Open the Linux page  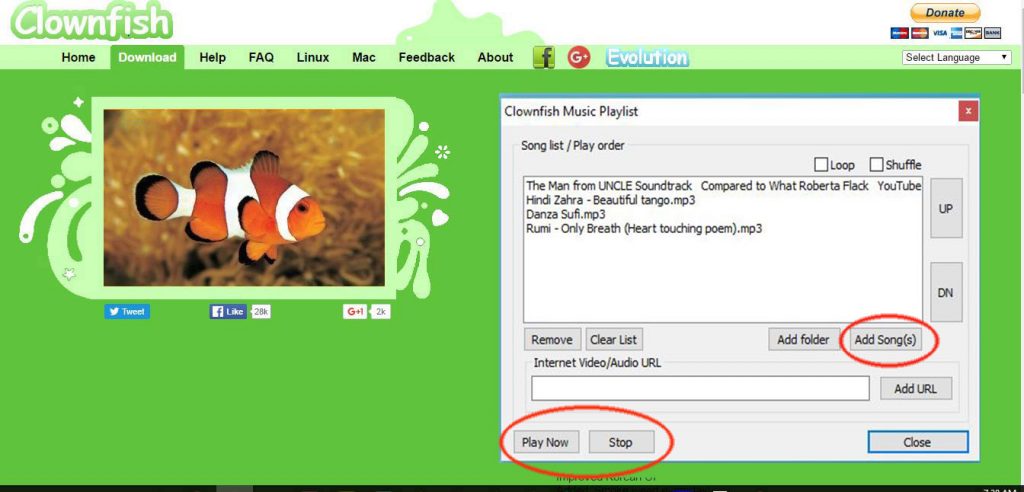[313, 57]
